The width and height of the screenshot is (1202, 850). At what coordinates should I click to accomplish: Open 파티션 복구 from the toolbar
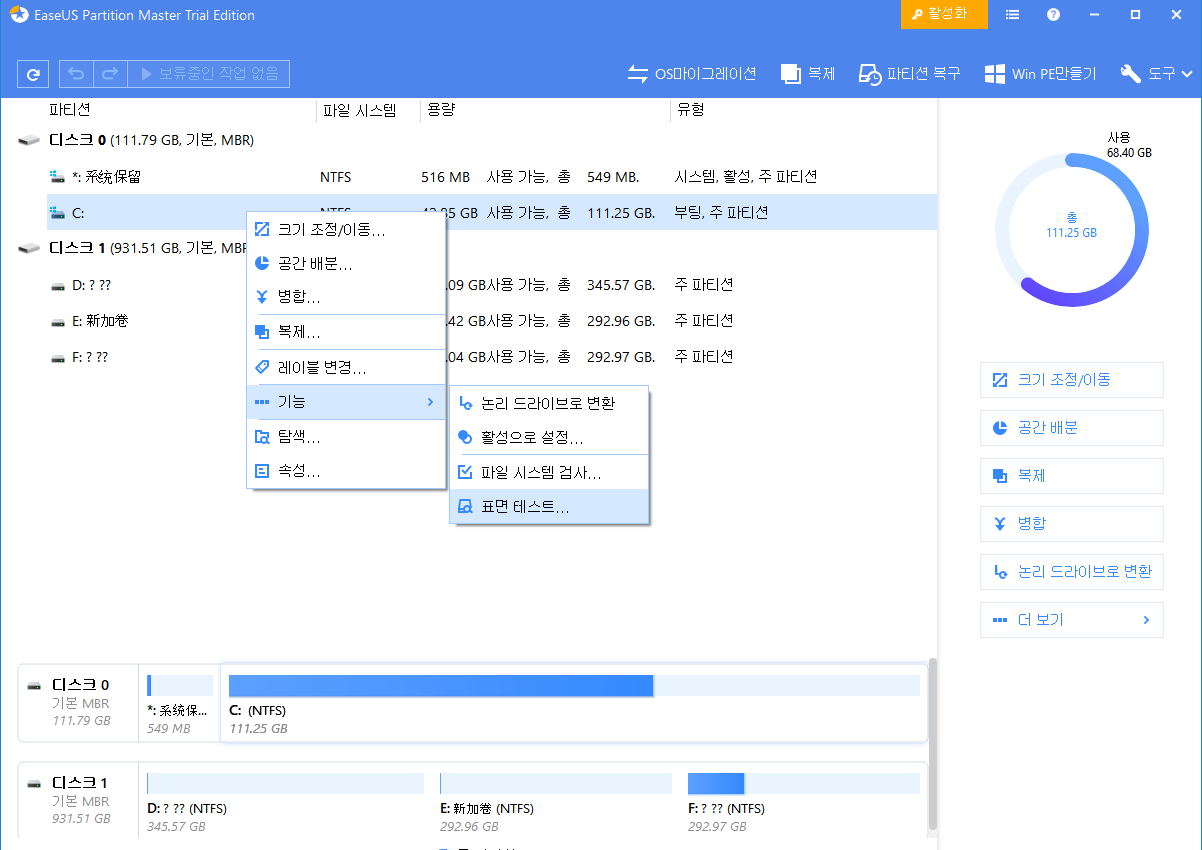[909, 73]
